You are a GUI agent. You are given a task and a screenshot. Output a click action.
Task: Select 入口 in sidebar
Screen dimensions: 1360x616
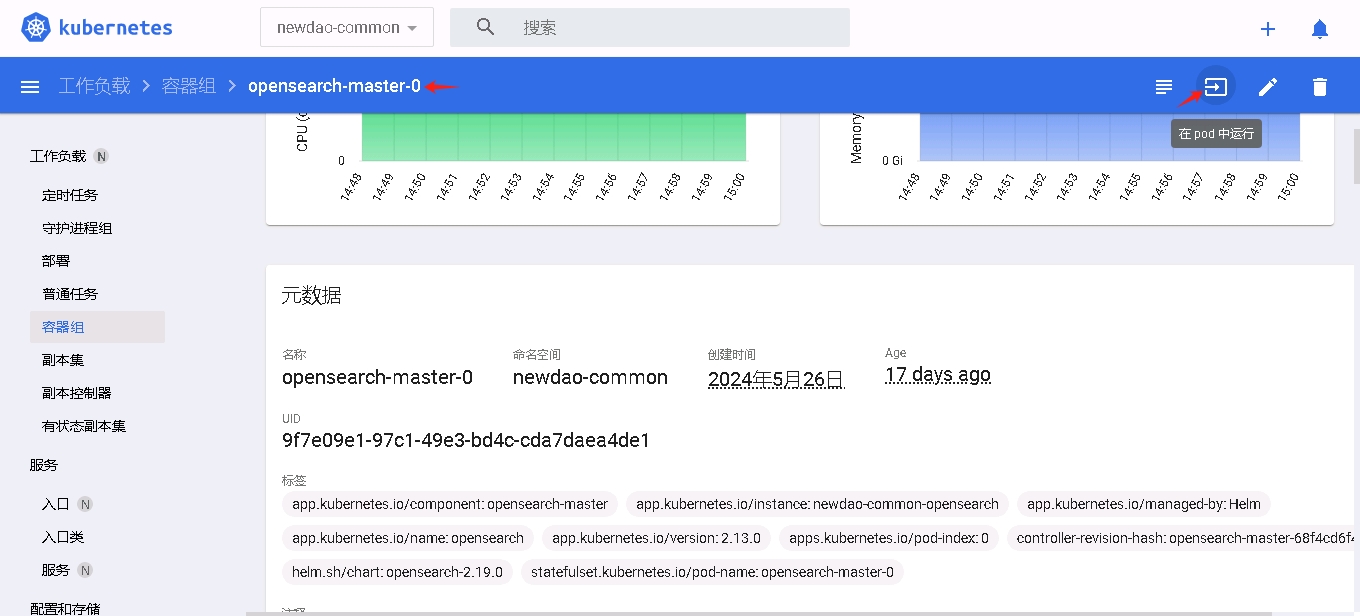tap(56, 504)
